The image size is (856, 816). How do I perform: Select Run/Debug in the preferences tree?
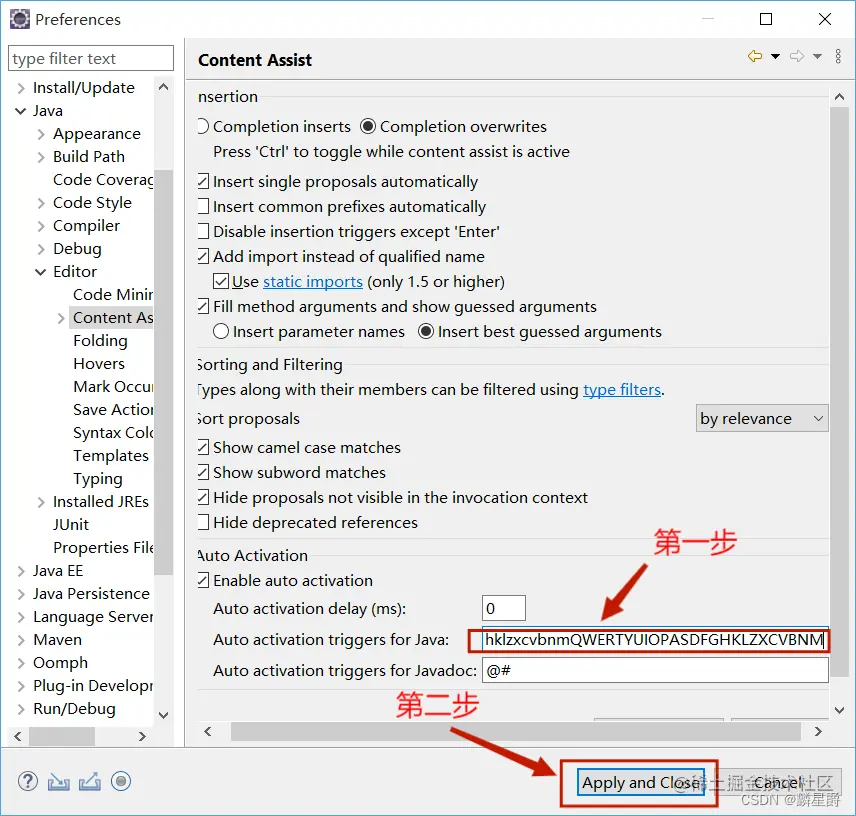click(74, 708)
